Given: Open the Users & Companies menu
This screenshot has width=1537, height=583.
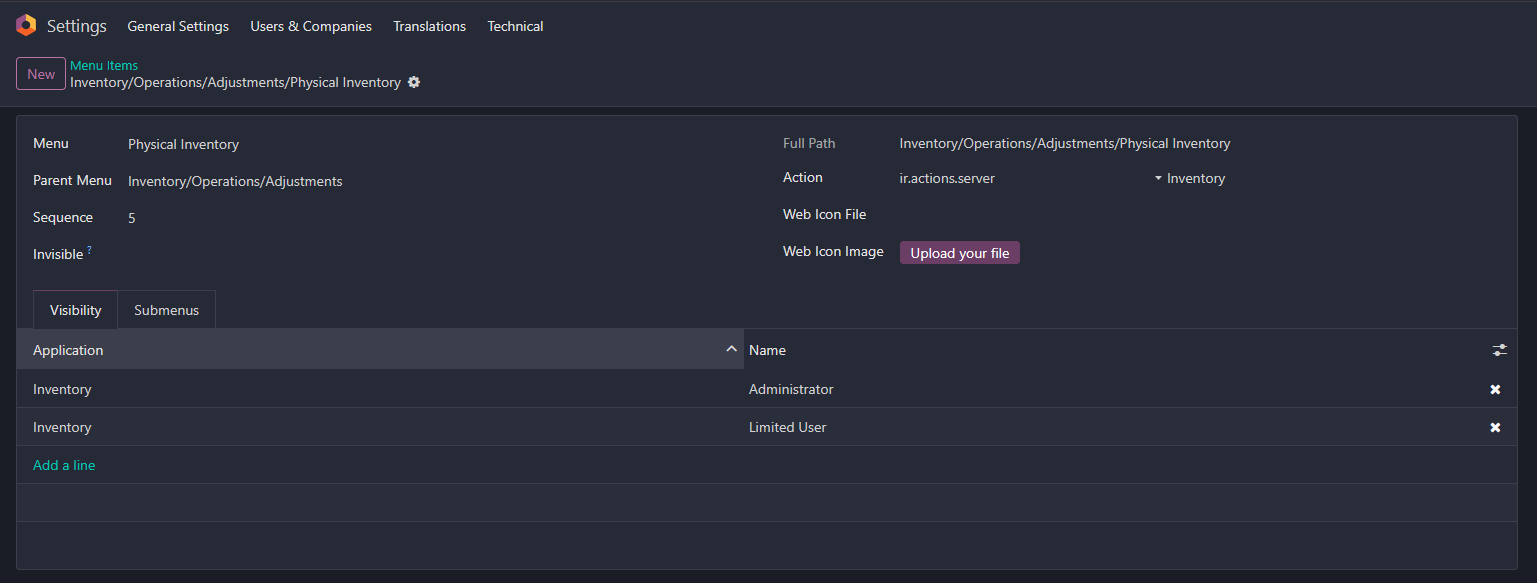Looking at the screenshot, I should pyautogui.click(x=311, y=26).
